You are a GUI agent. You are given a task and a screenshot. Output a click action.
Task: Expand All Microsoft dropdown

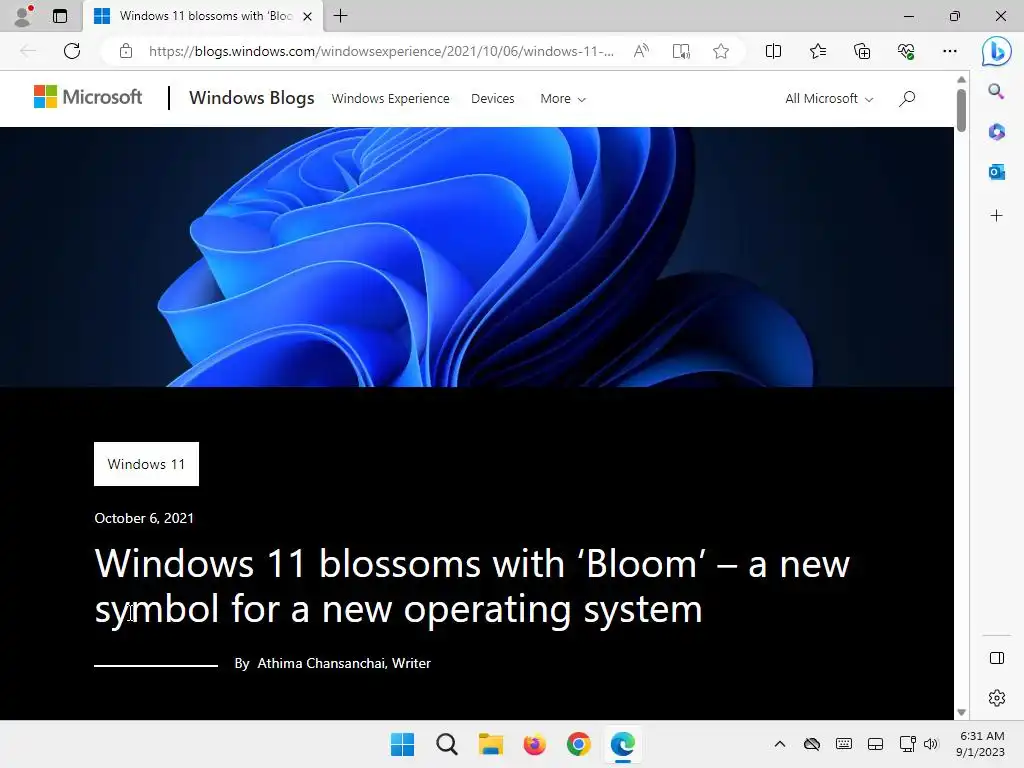click(x=829, y=99)
